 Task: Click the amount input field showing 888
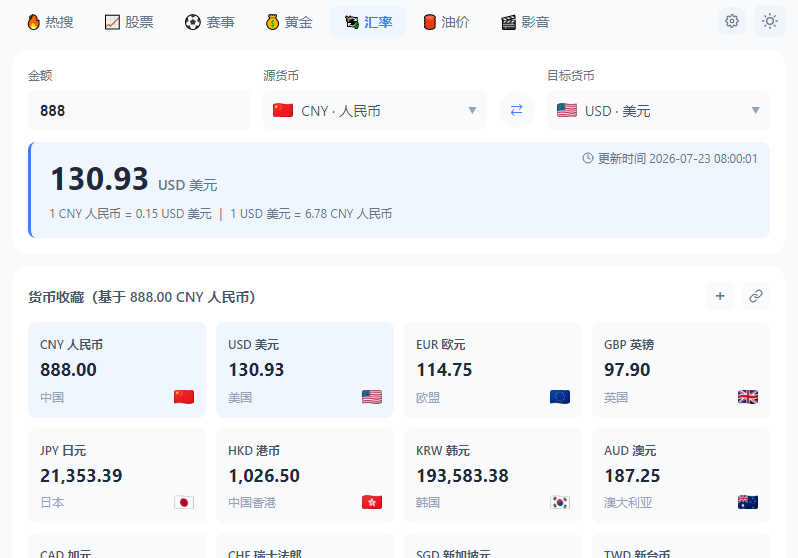(x=139, y=110)
